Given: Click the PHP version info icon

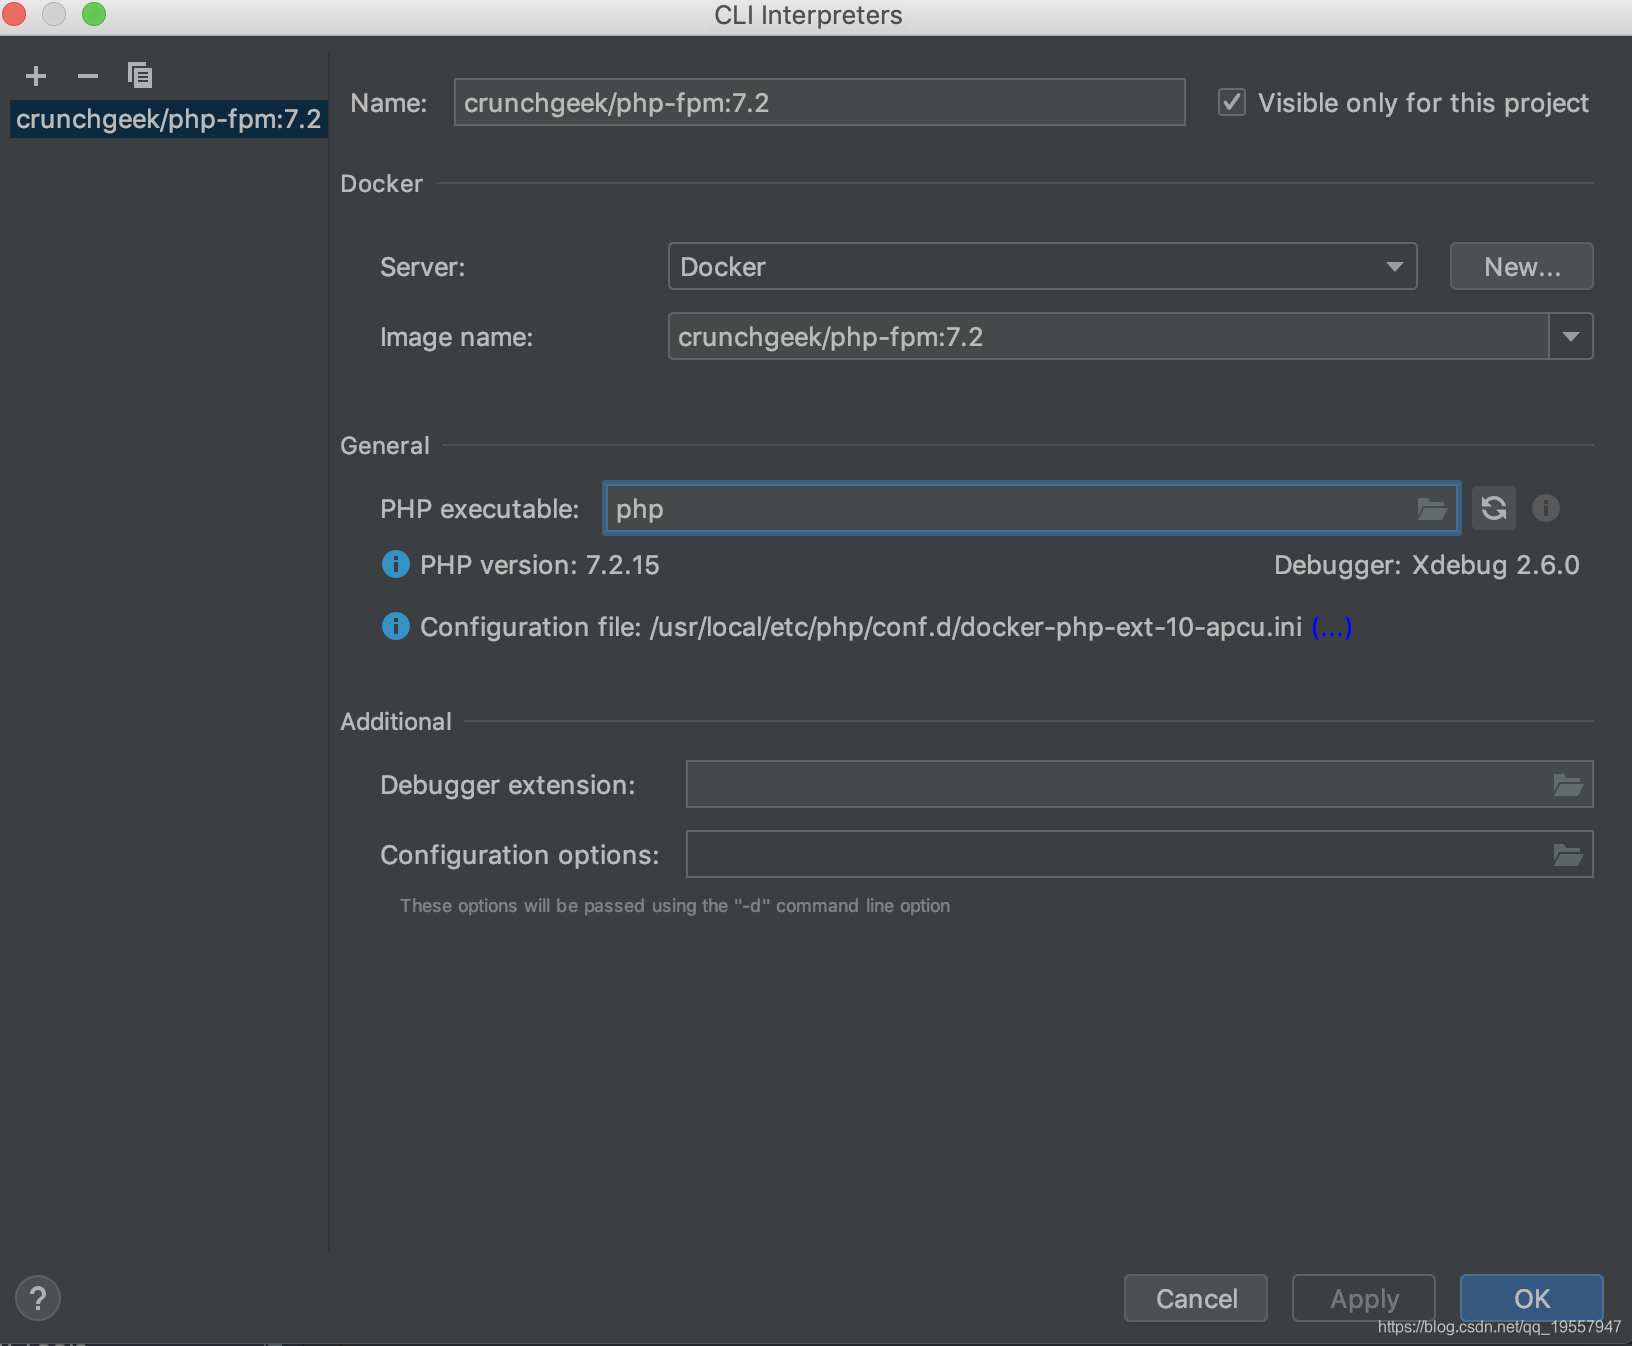Looking at the screenshot, I should coord(396,564).
